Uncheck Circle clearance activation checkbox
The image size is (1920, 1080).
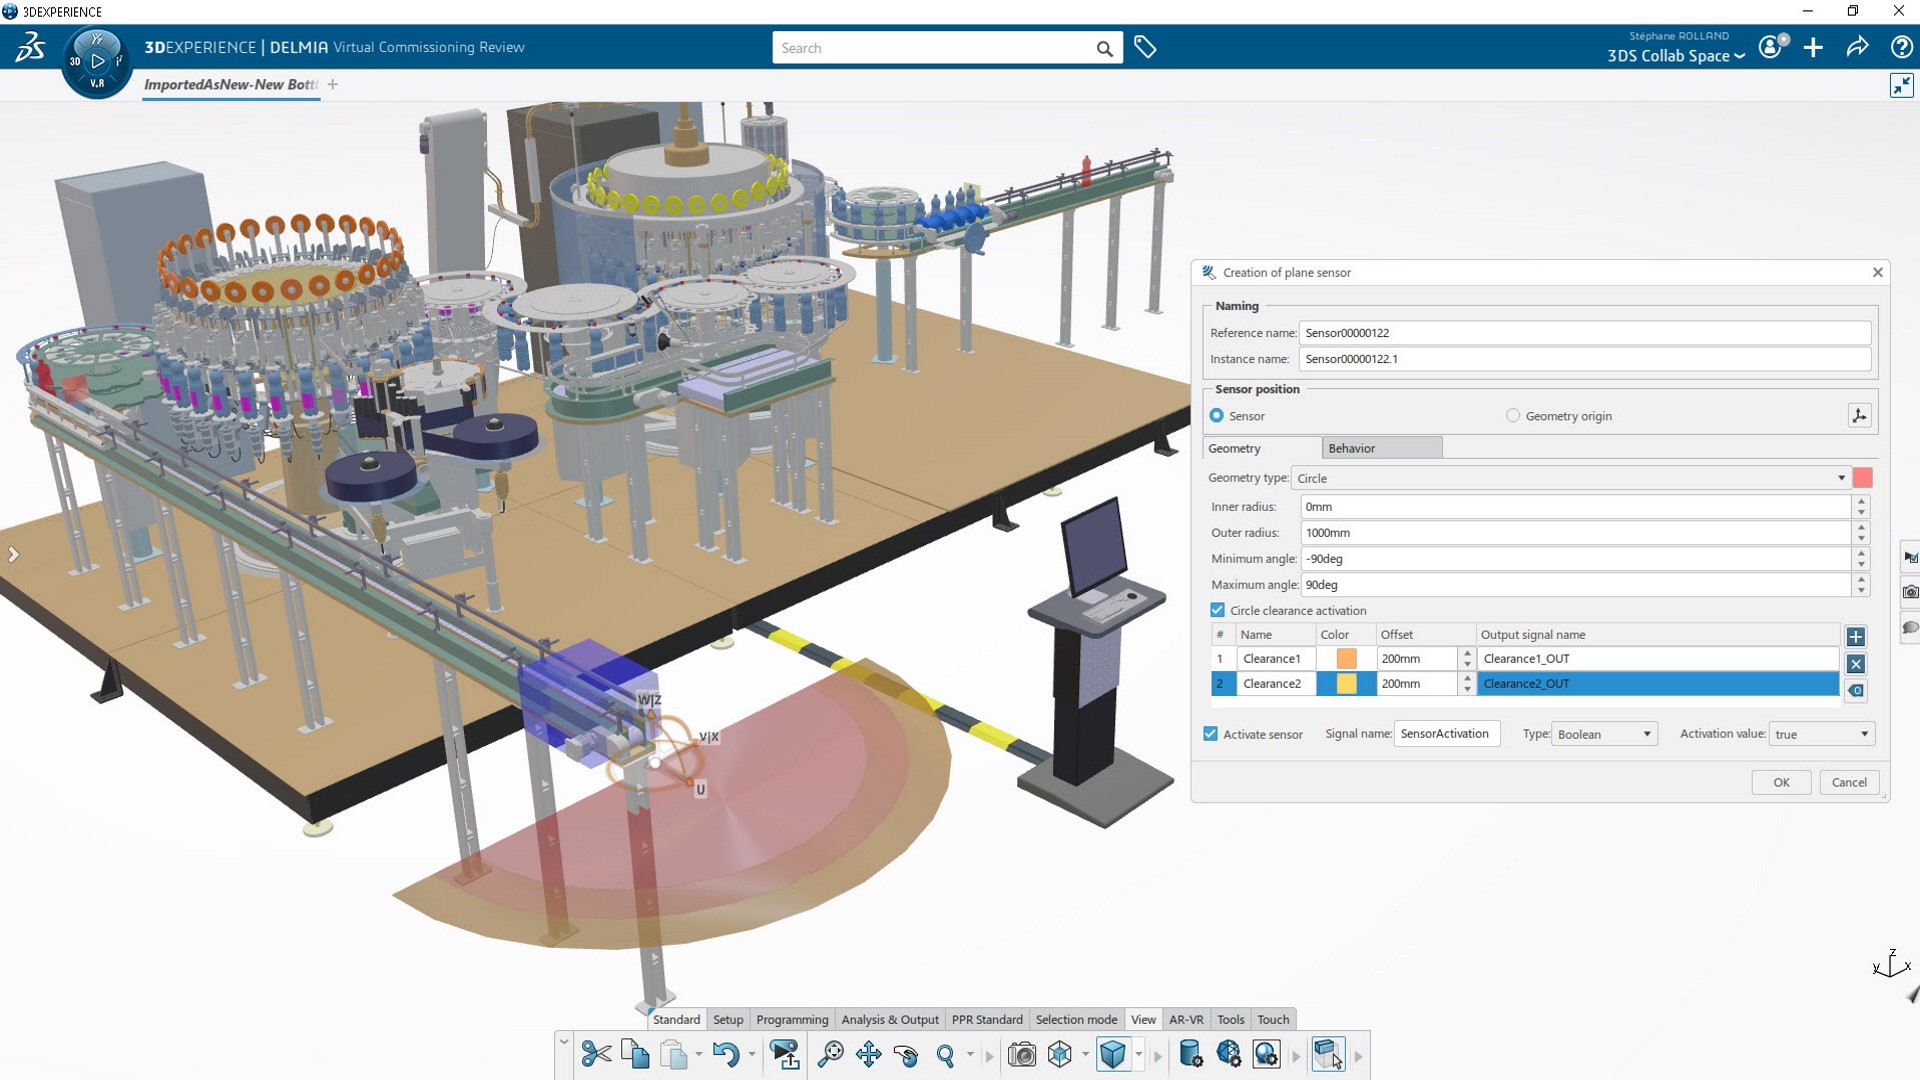pos(1217,610)
